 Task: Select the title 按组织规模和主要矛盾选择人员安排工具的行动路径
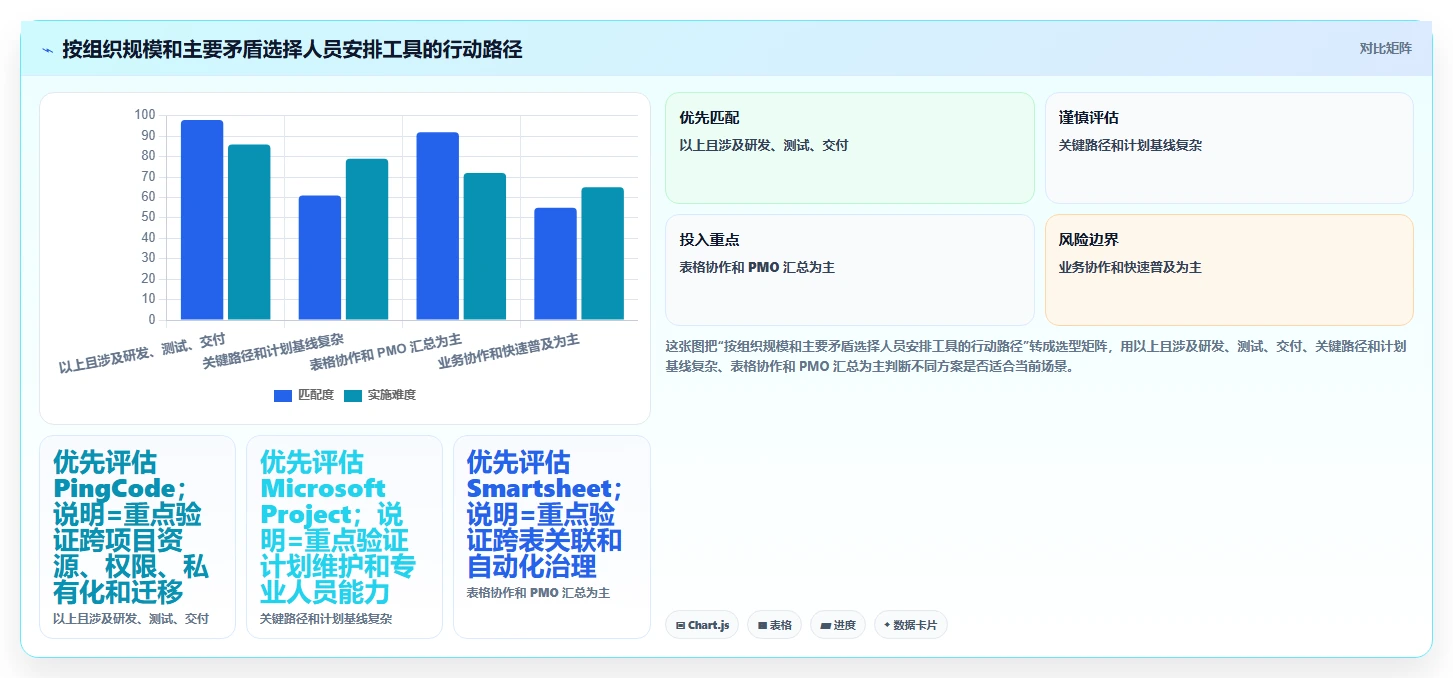click(x=292, y=50)
